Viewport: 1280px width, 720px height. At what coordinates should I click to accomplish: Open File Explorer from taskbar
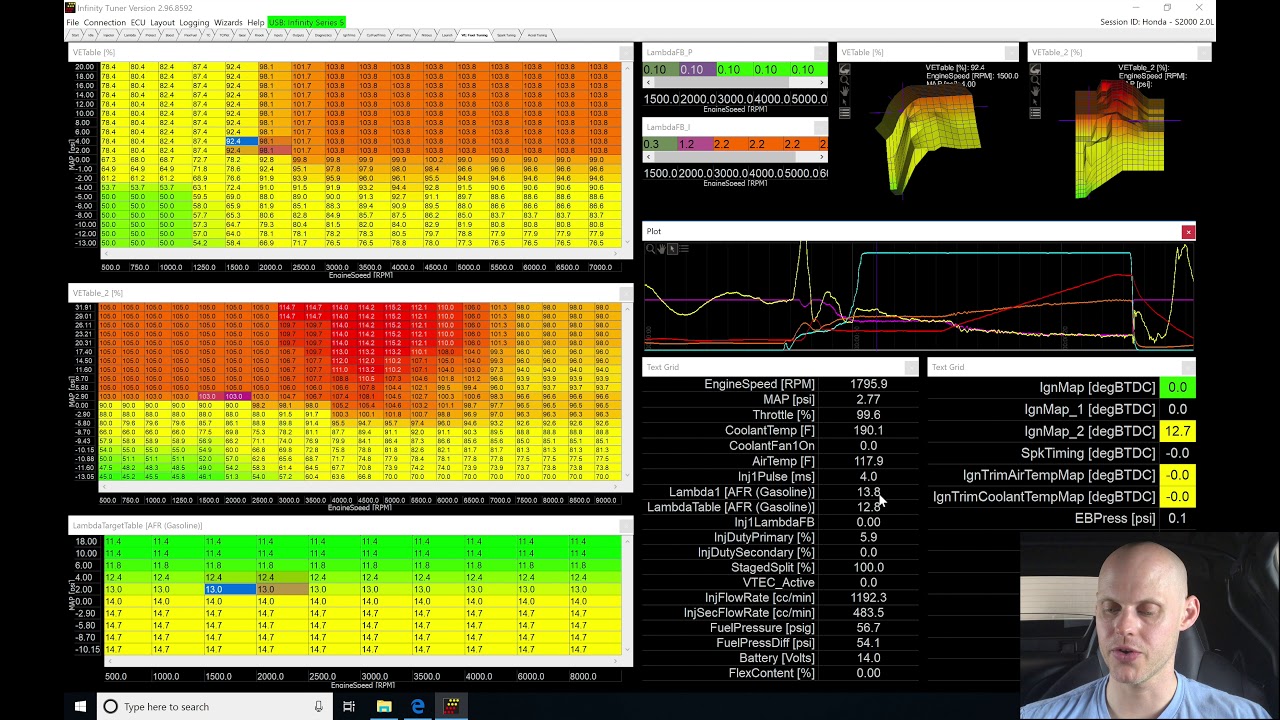click(384, 706)
